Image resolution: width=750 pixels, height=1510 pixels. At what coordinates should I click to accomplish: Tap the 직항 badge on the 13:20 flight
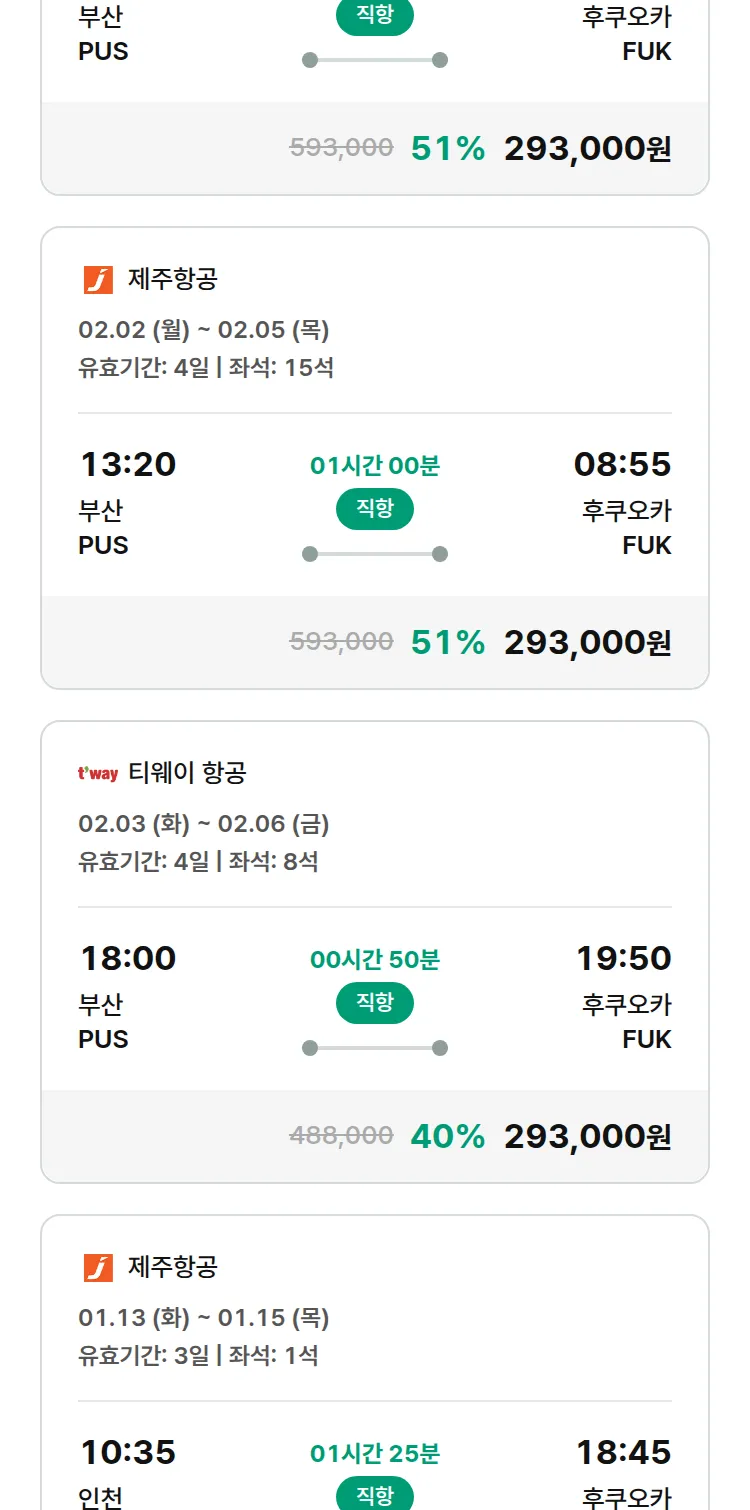375,509
